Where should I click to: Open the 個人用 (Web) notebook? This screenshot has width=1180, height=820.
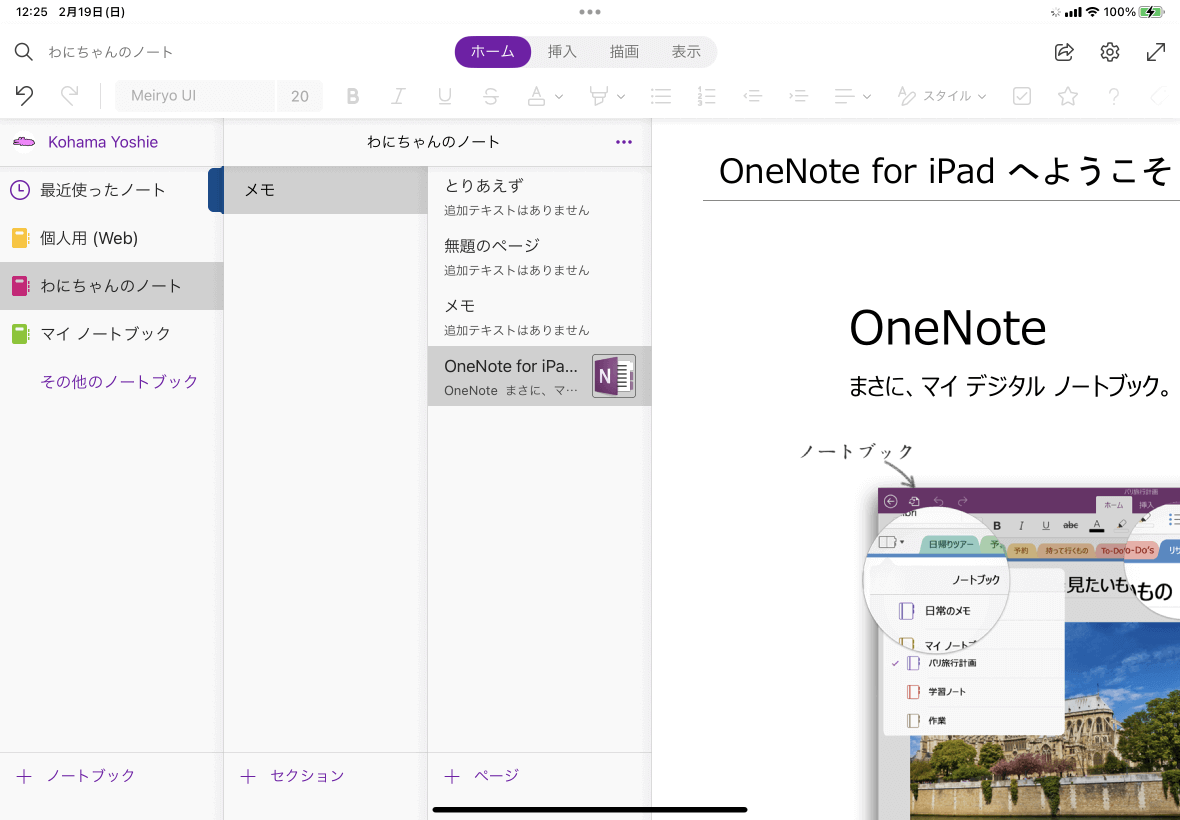click(111, 238)
